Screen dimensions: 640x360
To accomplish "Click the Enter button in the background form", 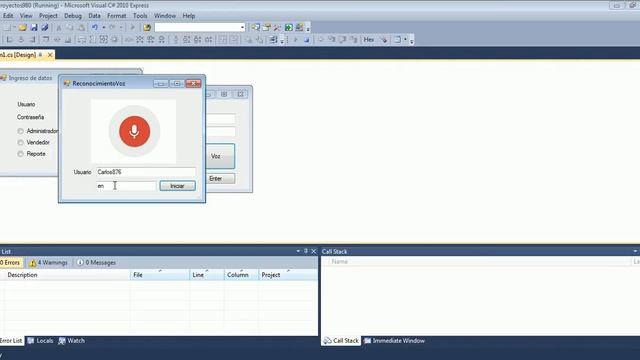I will click(x=220, y=178).
